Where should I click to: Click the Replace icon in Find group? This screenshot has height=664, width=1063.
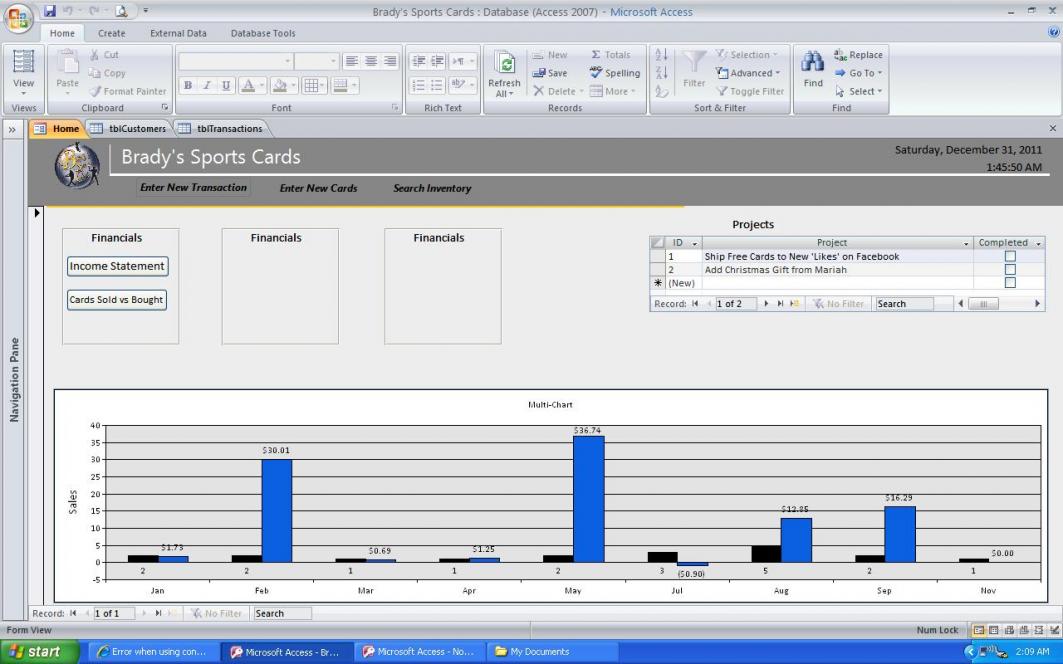pyautogui.click(x=857, y=55)
